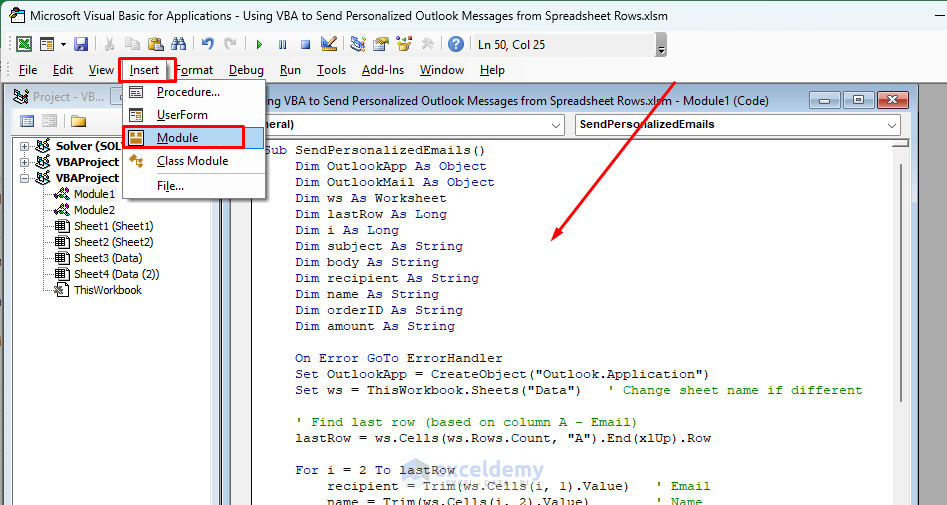Run the macro with green play icon
Viewport: 947px width, 505px height.
pyautogui.click(x=260, y=44)
